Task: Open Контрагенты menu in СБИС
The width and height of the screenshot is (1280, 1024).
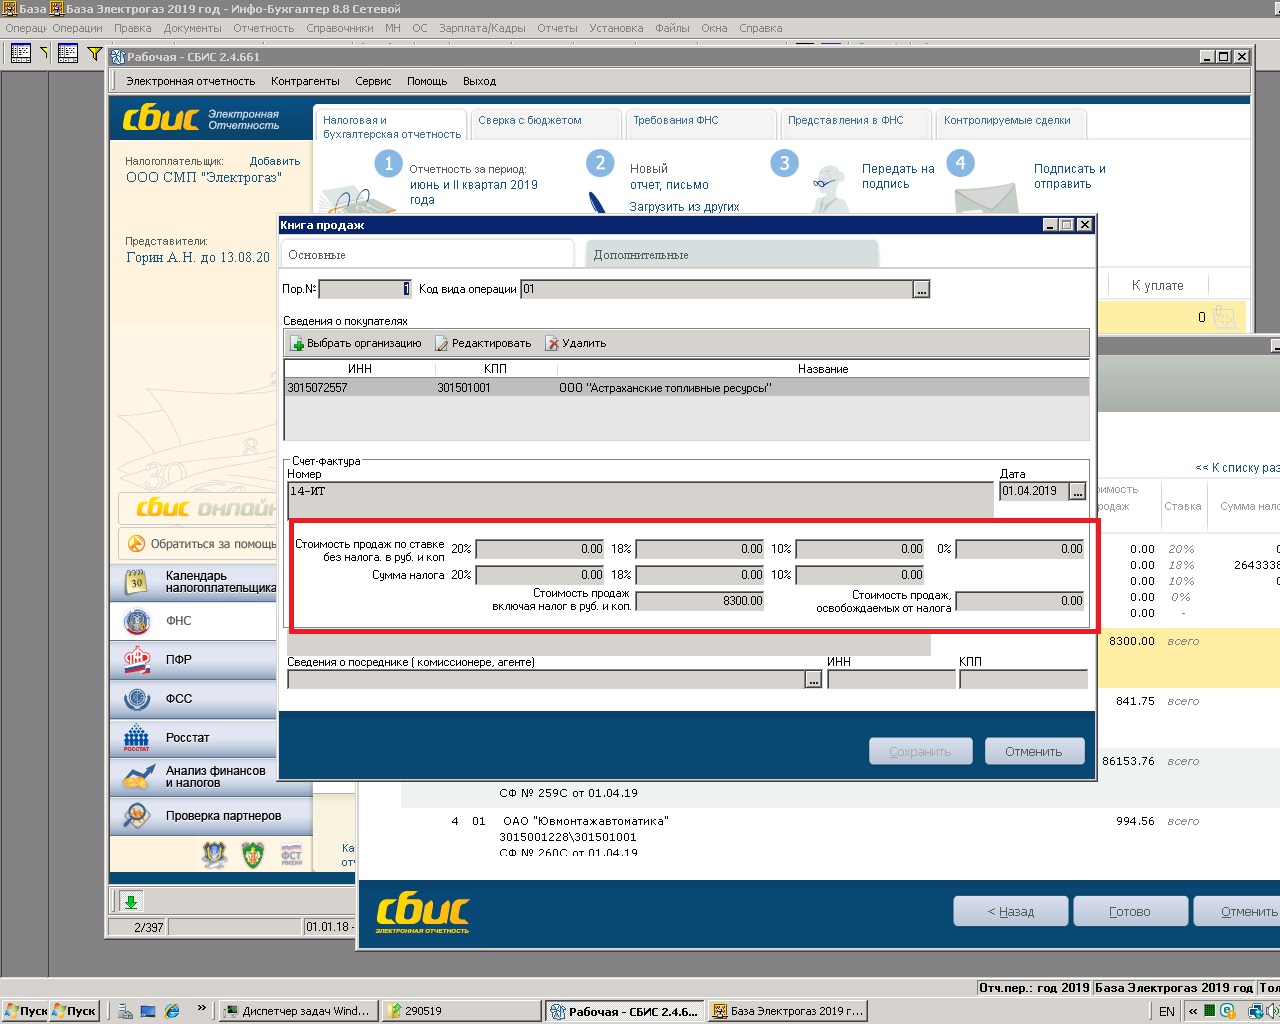Action: (x=305, y=81)
